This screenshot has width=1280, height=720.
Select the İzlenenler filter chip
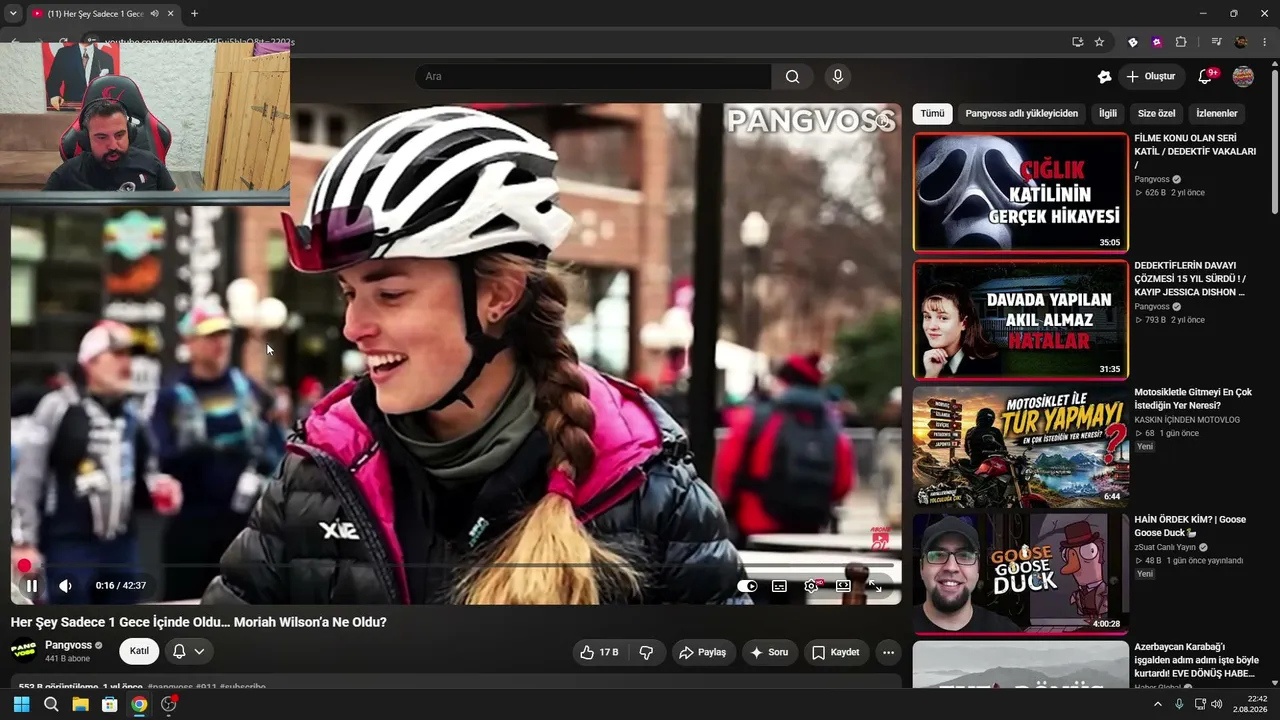click(x=1217, y=114)
